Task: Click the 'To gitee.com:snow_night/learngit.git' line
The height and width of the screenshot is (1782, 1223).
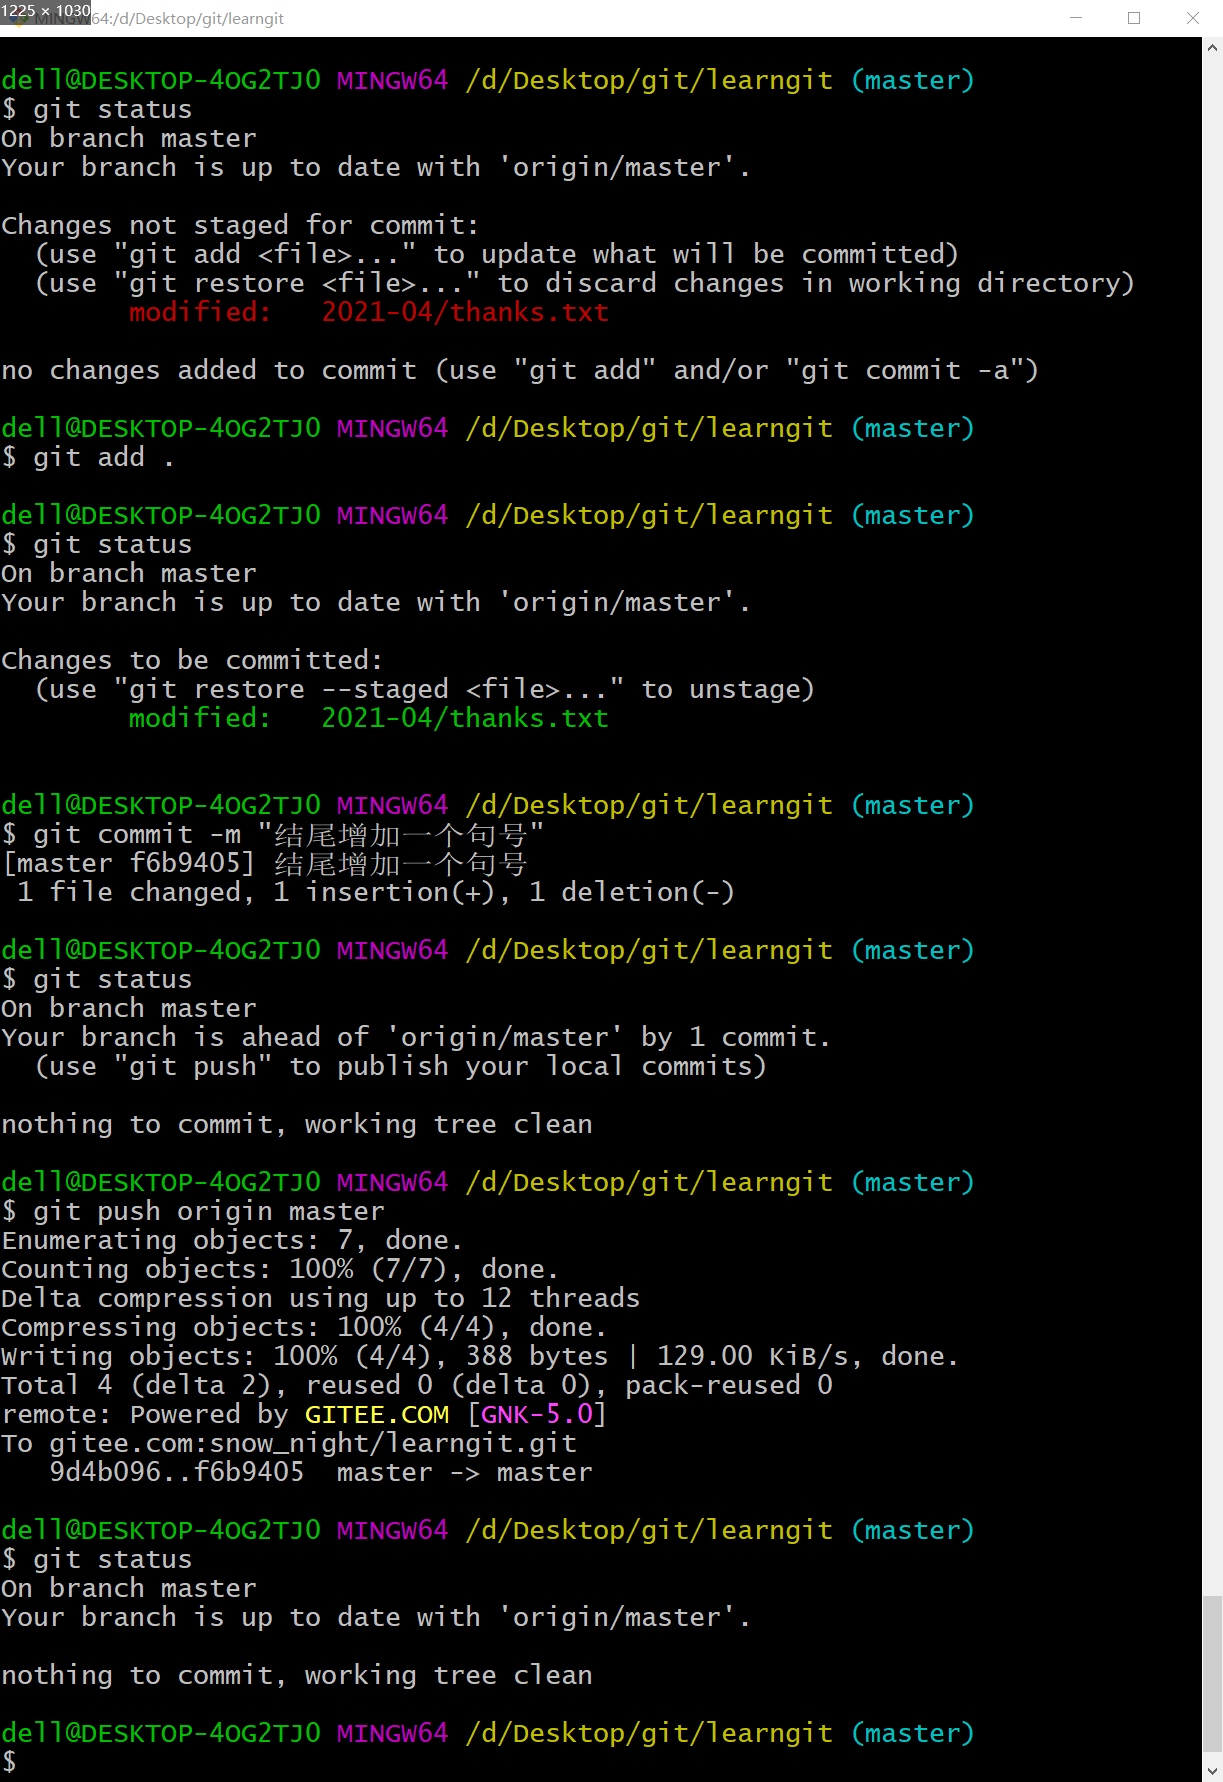Action: click(289, 1443)
